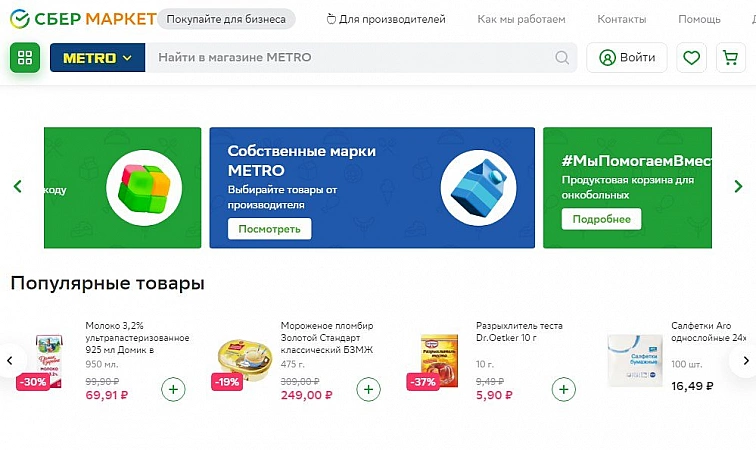This screenshot has width=756, height=450.
Task: Click the Войти login button
Action: click(627, 58)
